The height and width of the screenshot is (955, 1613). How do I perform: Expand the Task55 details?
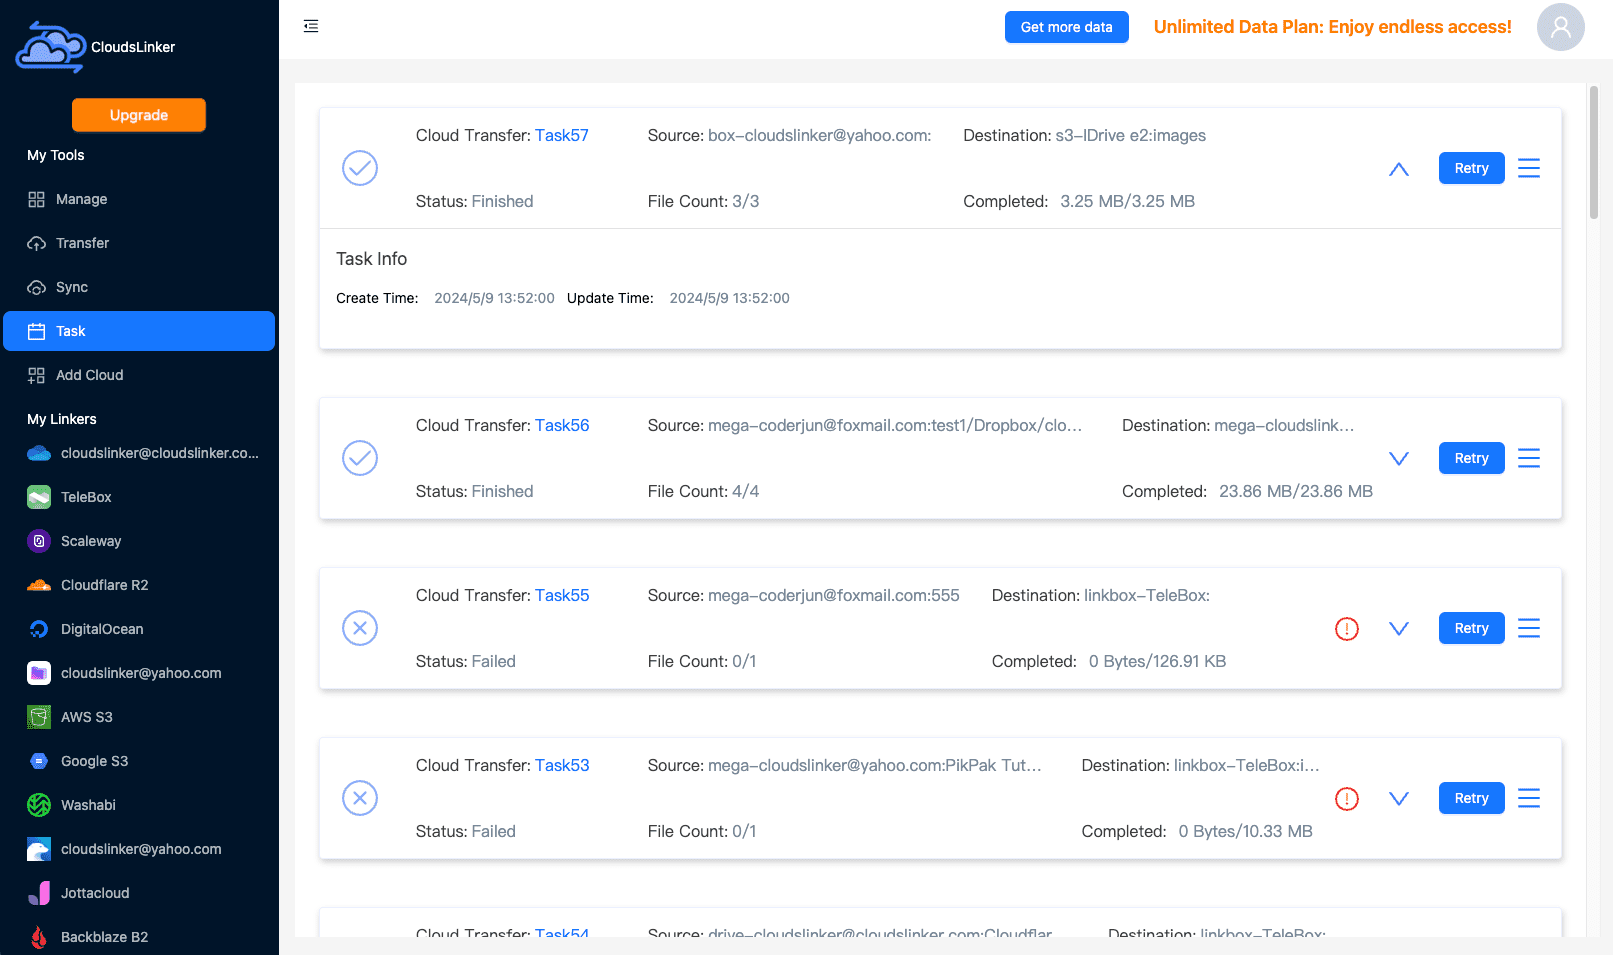pos(1399,628)
